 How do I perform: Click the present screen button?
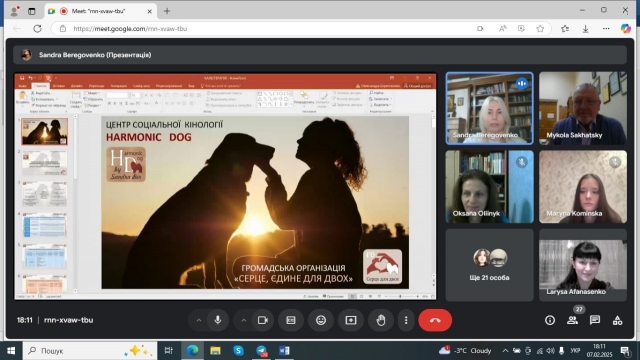[351, 320]
